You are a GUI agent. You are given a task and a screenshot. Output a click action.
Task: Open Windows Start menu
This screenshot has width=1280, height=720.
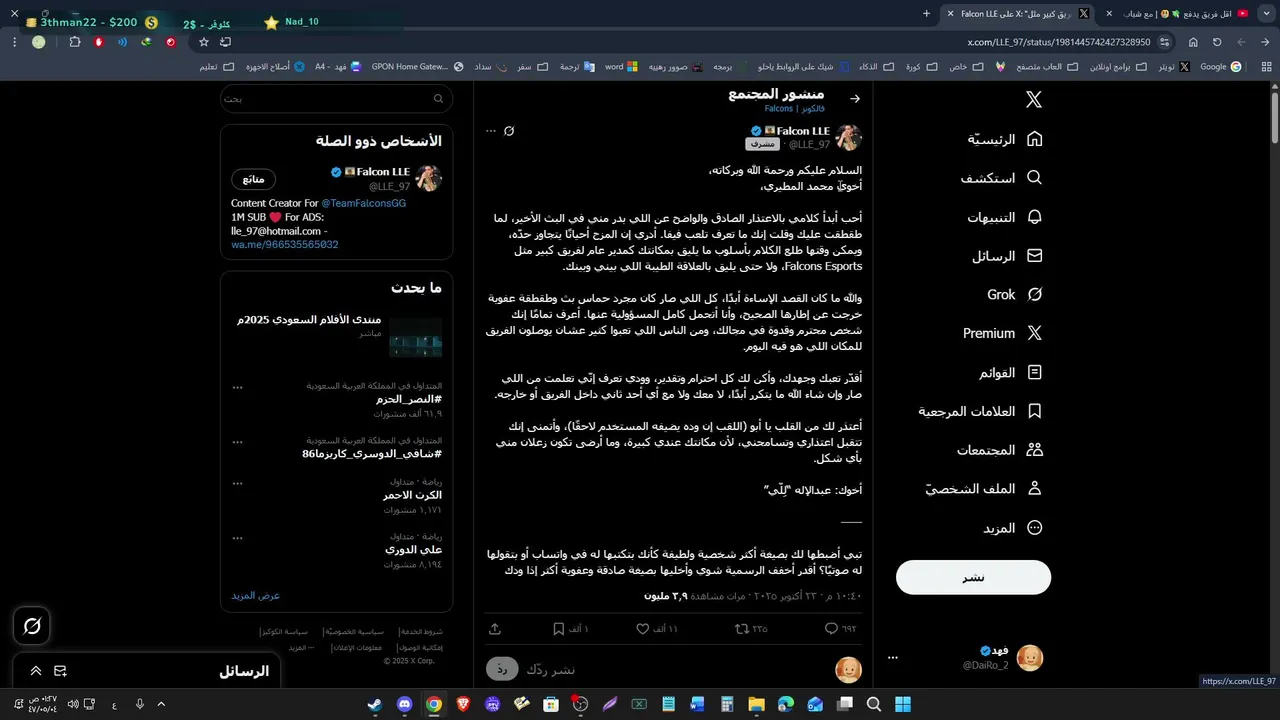[904, 704]
